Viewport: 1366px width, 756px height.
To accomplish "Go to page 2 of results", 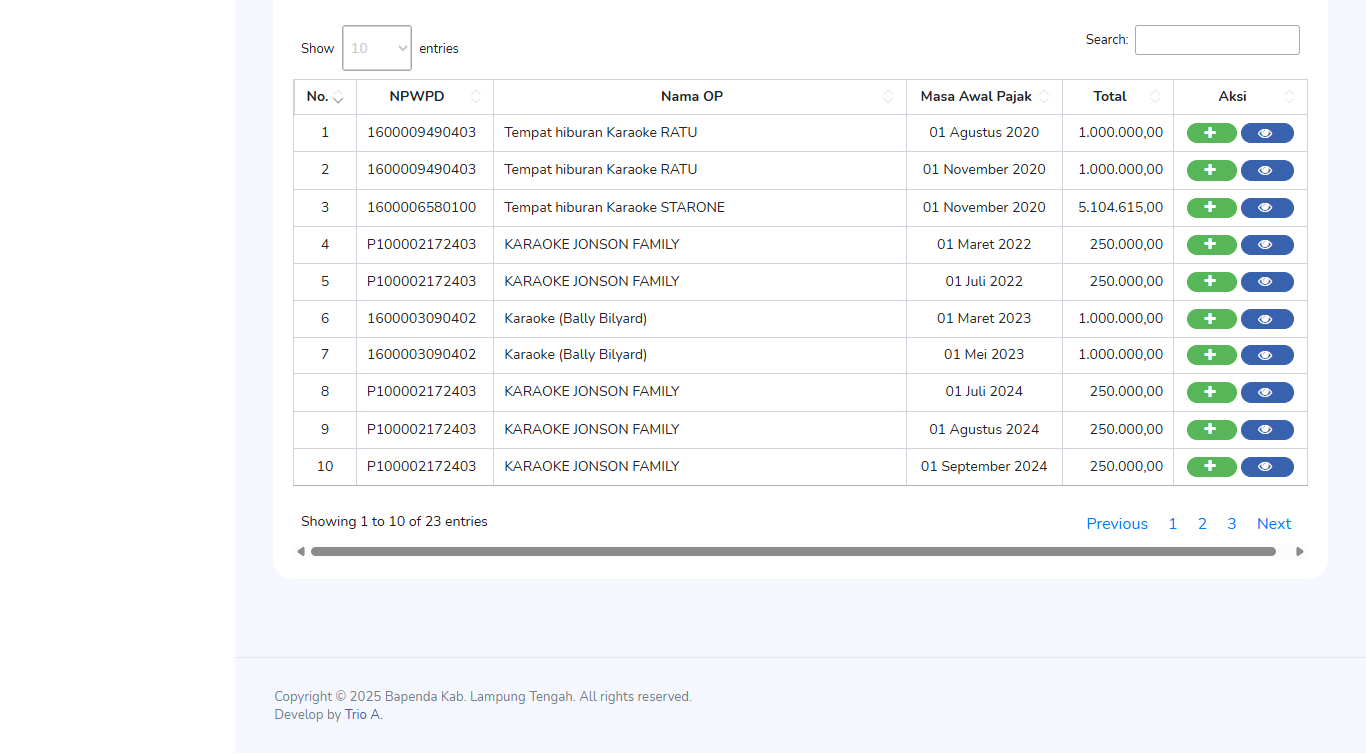I will tap(1202, 524).
